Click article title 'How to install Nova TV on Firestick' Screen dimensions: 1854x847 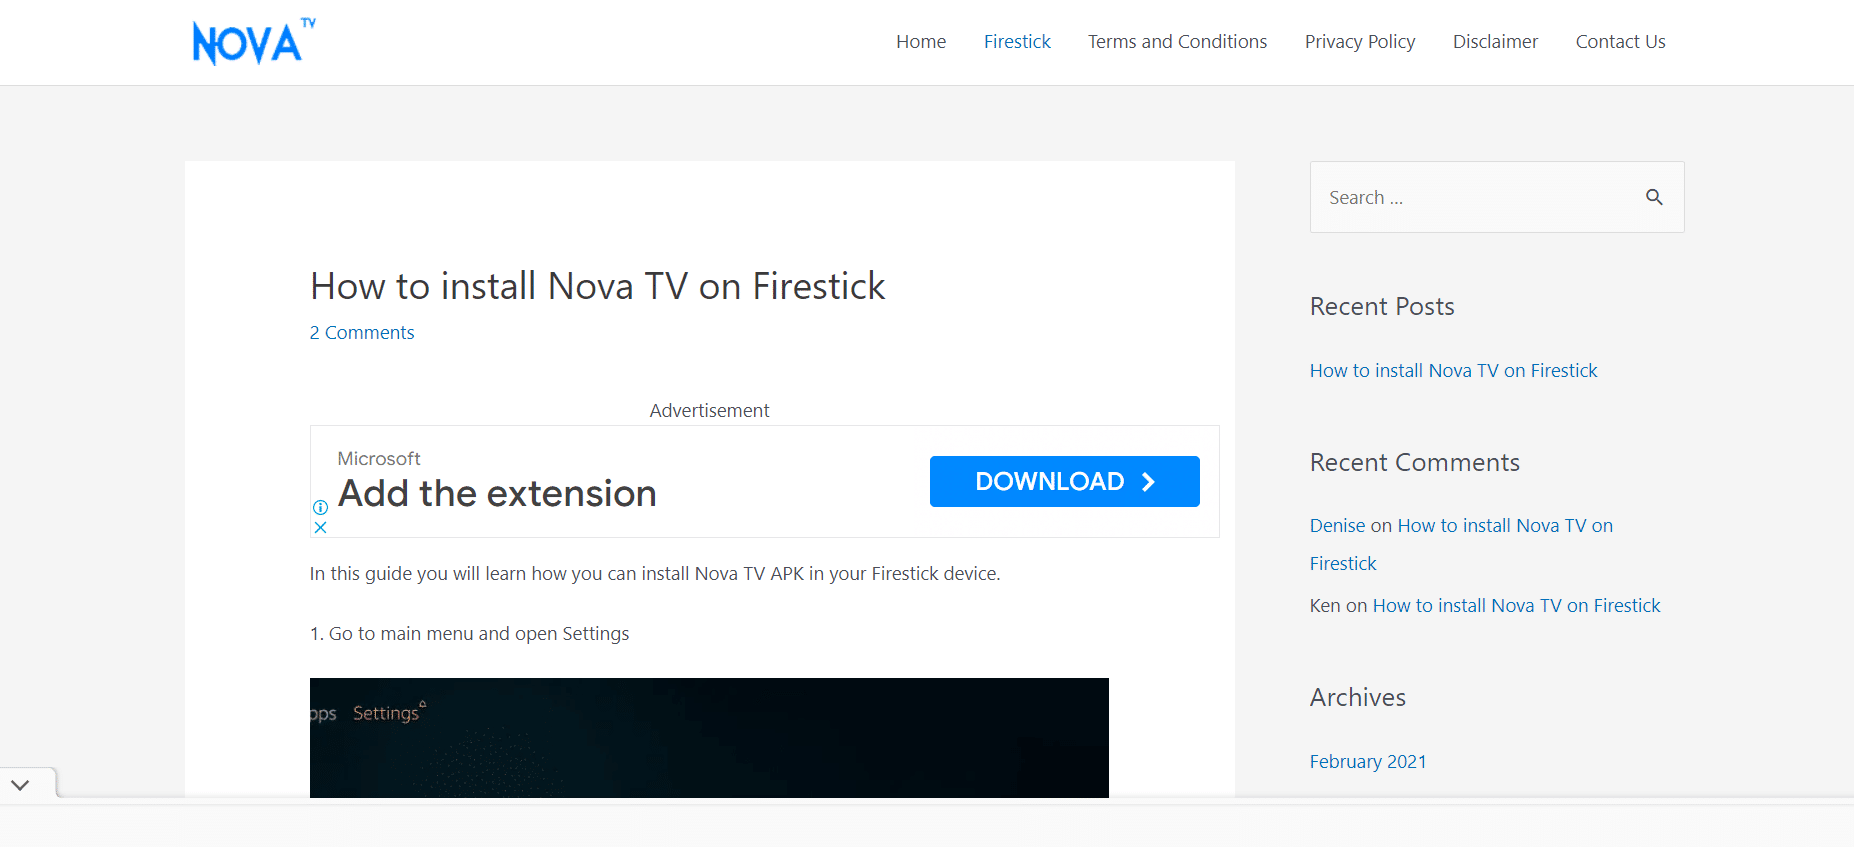click(x=597, y=287)
